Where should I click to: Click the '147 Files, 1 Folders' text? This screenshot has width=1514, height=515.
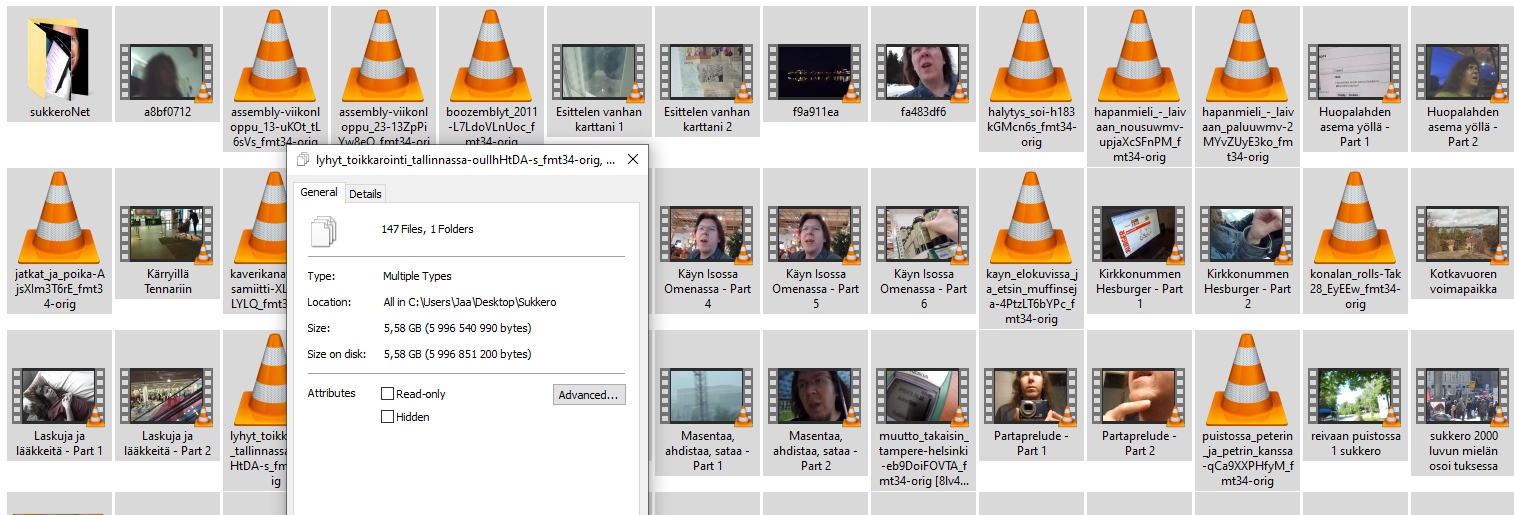pyautogui.click(x=428, y=229)
